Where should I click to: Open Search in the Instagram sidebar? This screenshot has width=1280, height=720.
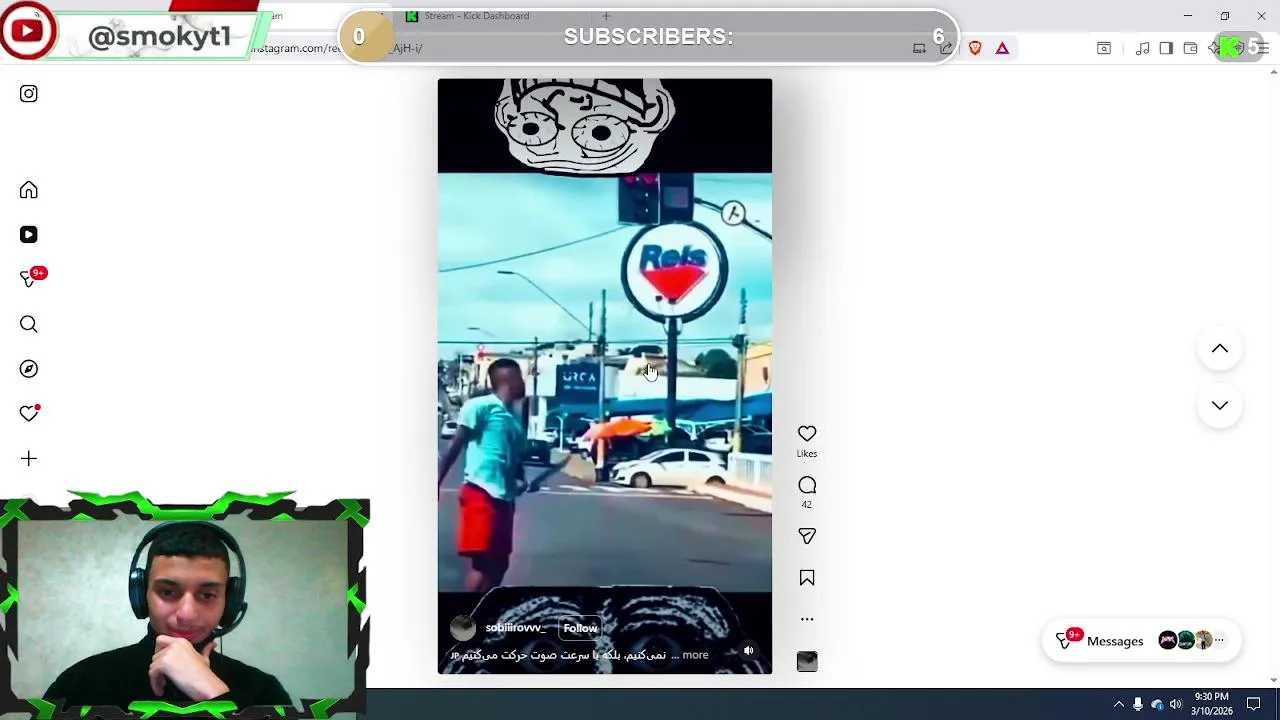28,324
